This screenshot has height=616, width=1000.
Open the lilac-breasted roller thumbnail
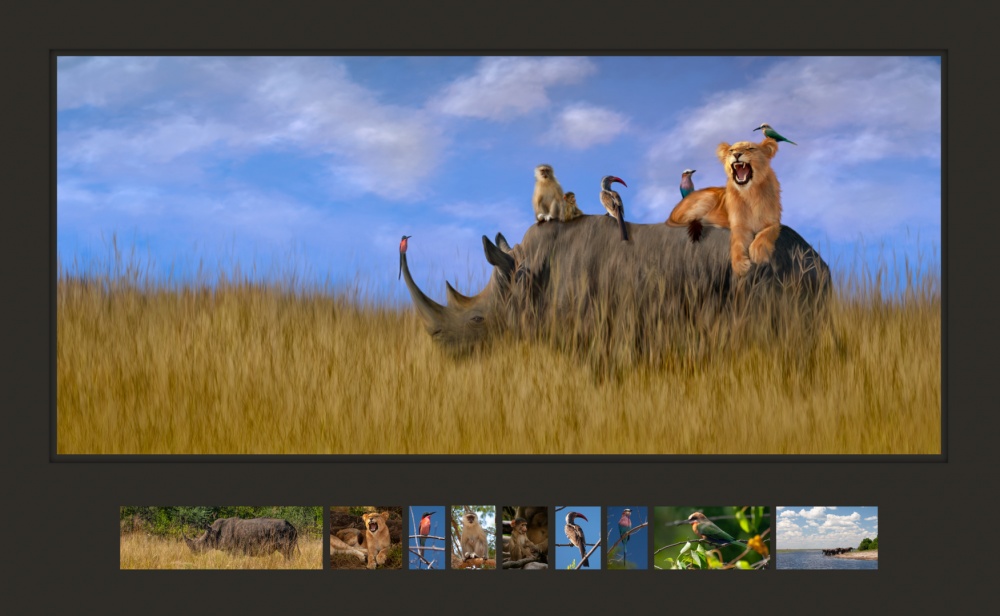pos(627,538)
